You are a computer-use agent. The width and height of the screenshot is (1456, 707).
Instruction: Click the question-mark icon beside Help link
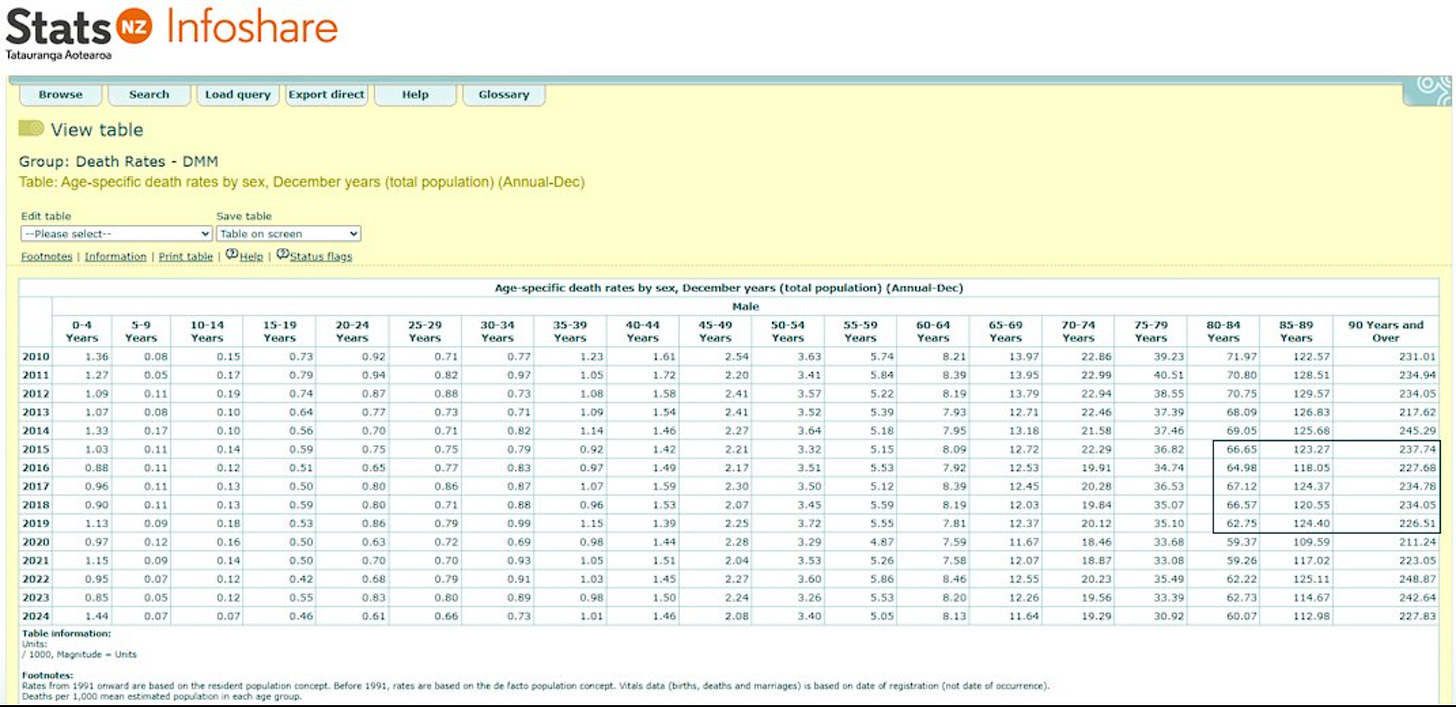pos(231,255)
